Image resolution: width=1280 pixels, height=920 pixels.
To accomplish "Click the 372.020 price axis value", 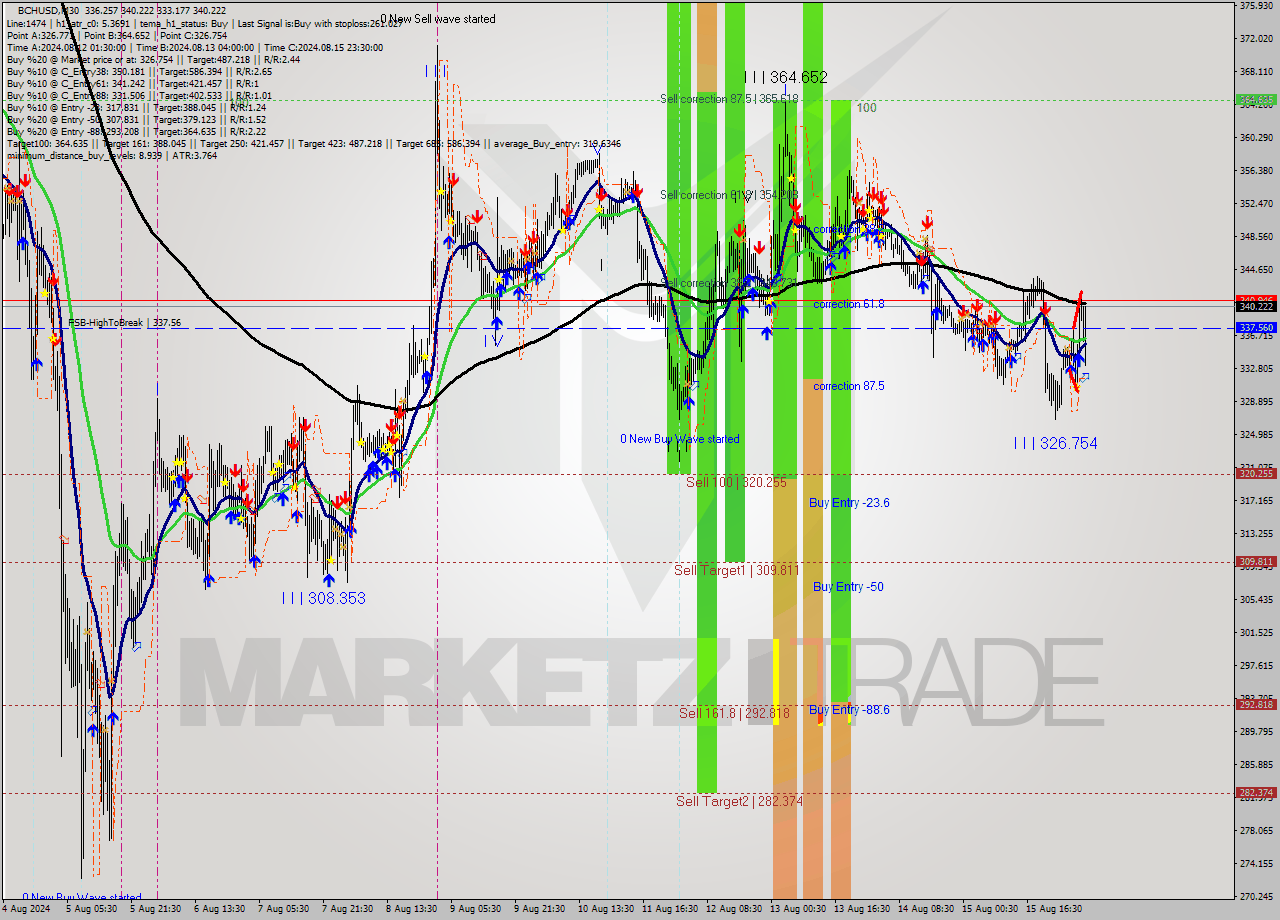I will pyautogui.click(x=1257, y=39).
